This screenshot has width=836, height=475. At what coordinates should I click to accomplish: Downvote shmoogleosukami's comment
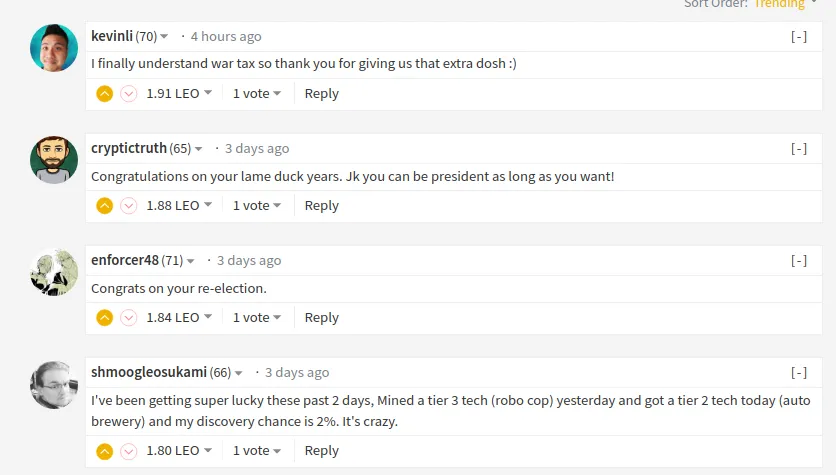pos(128,451)
